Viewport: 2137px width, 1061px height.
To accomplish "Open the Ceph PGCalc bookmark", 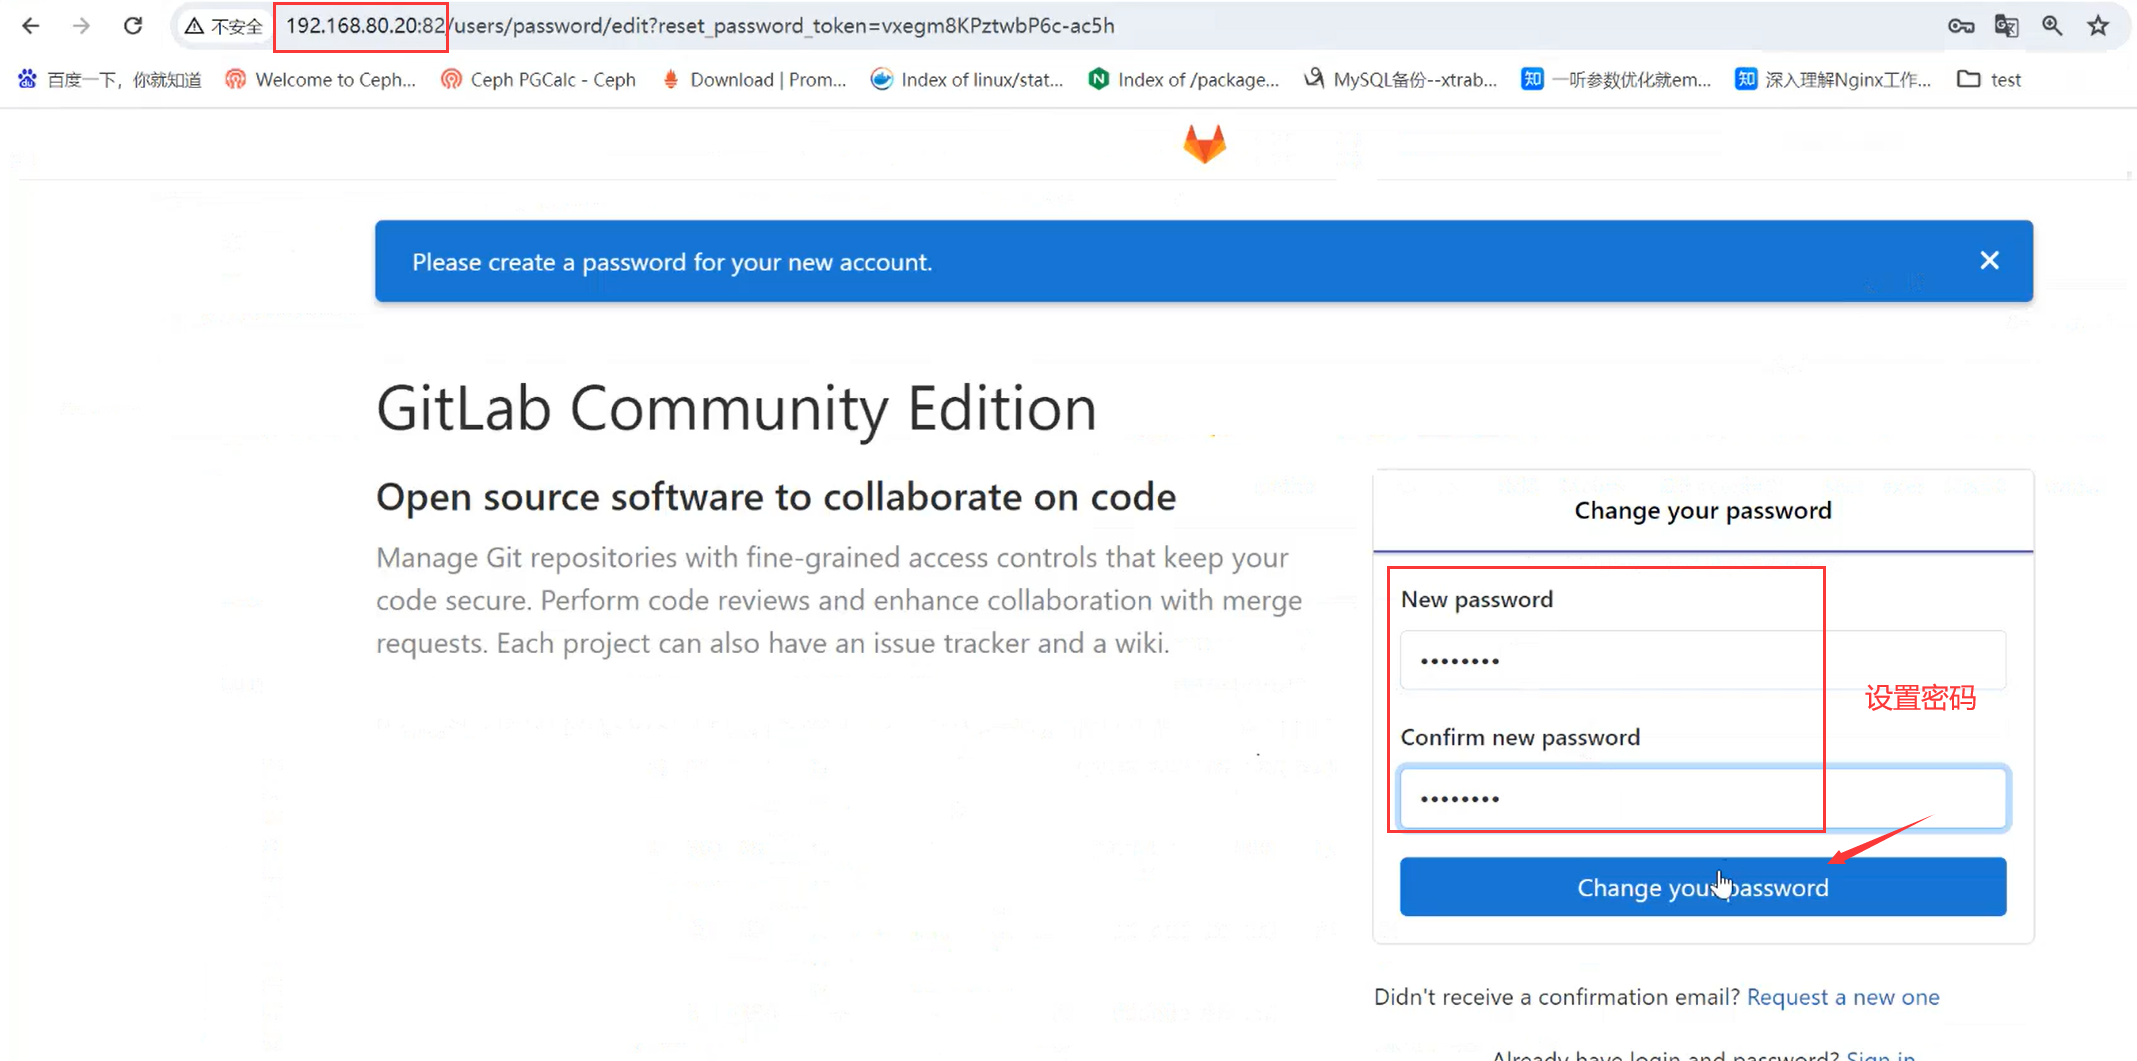I will [538, 80].
